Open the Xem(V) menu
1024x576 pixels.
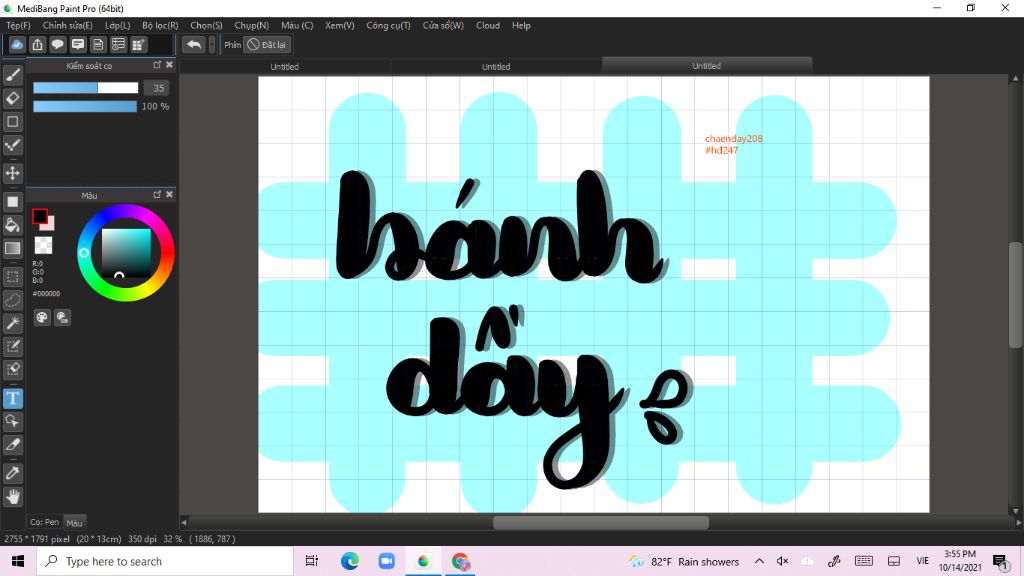point(340,25)
